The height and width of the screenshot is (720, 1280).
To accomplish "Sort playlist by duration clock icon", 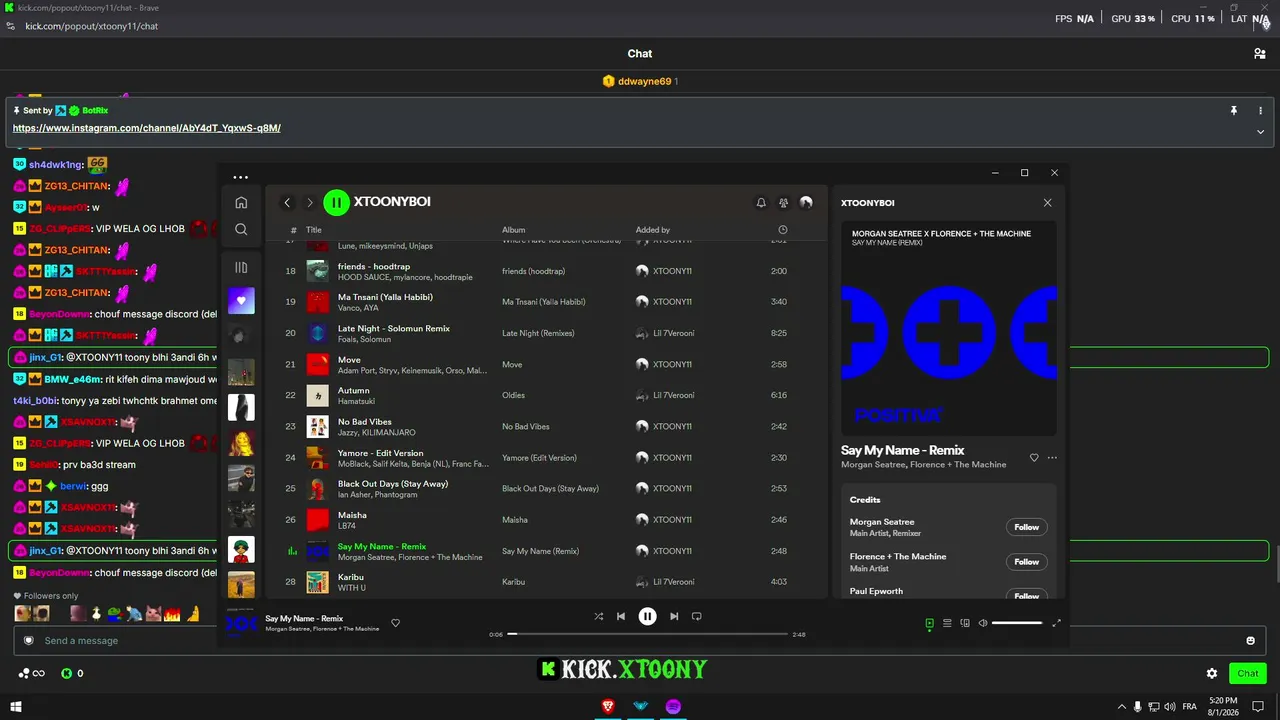I will tap(782, 230).
